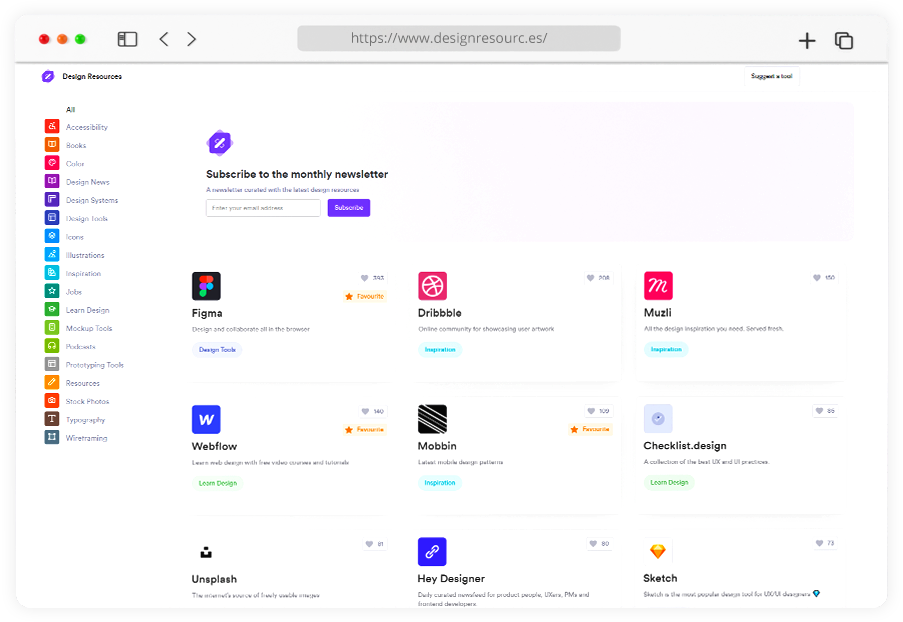Click the Muzli logo icon

click(x=658, y=286)
